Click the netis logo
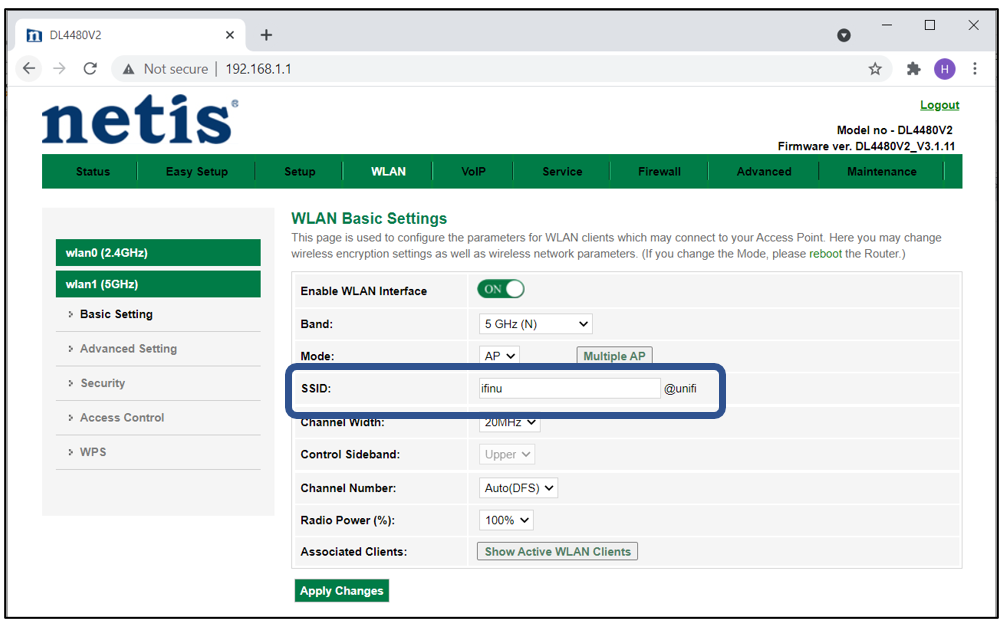This screenshot has width=1007, height=626. (140, 119)
